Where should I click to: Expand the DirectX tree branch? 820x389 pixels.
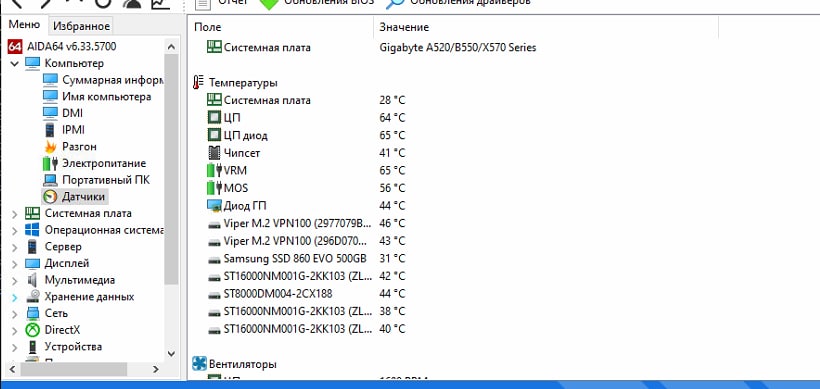tap(14, 330)
